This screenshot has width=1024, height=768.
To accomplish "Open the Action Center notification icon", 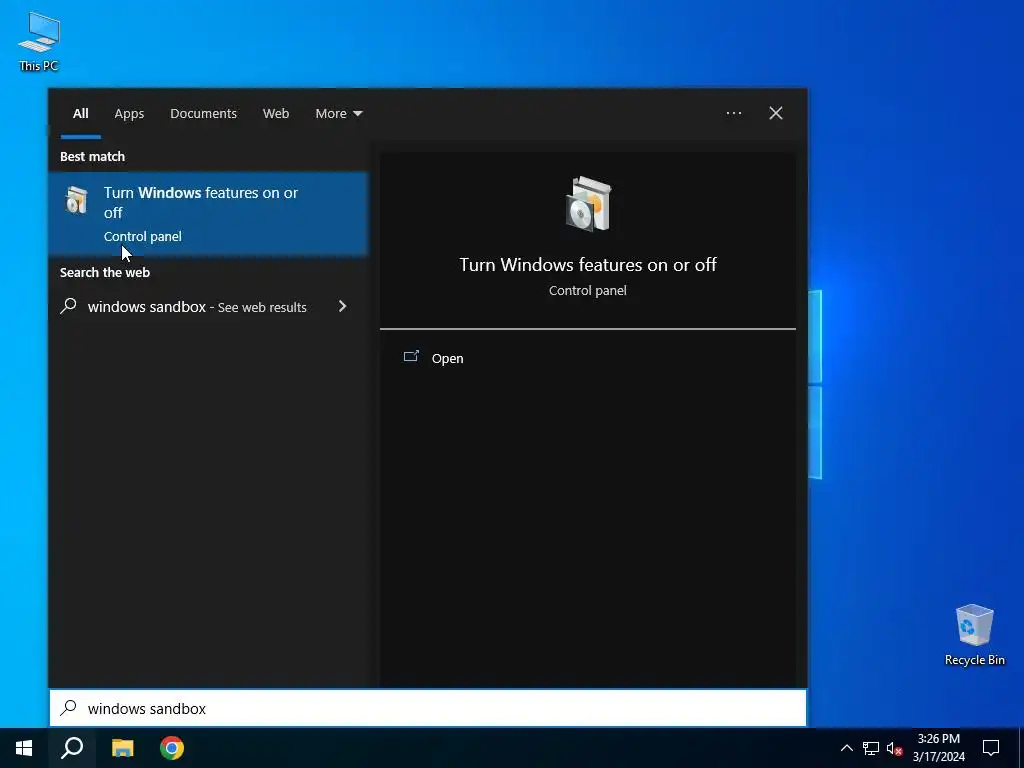I will 991,748.
